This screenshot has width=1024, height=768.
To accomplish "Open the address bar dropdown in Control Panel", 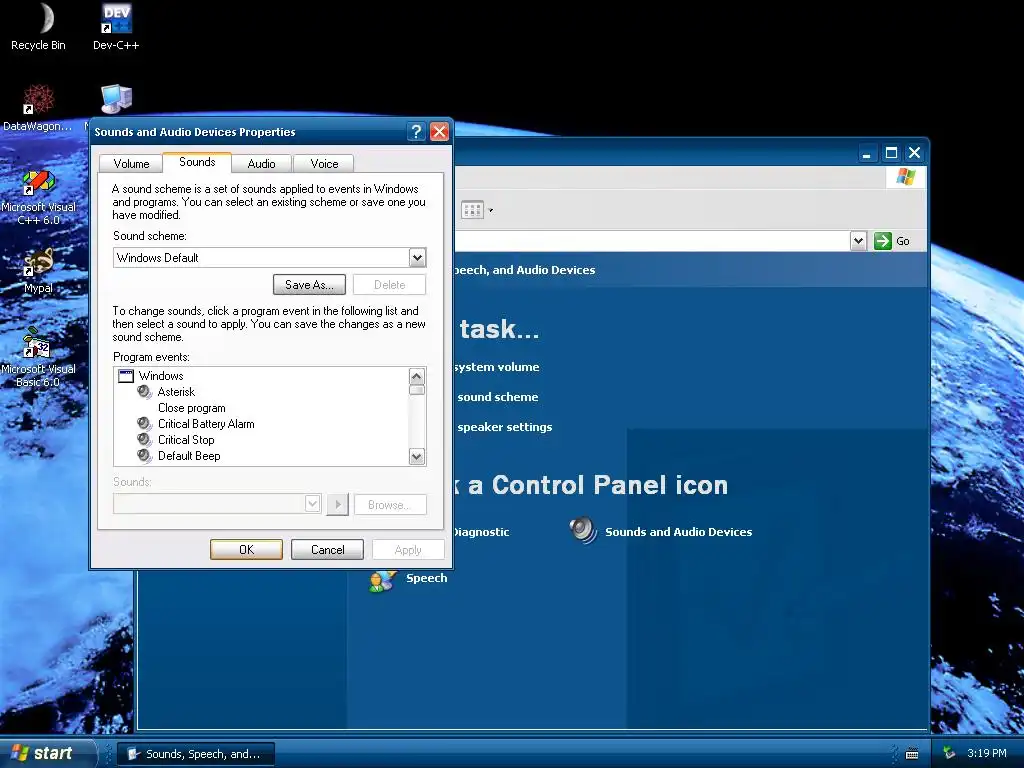I will click(858, 241).
